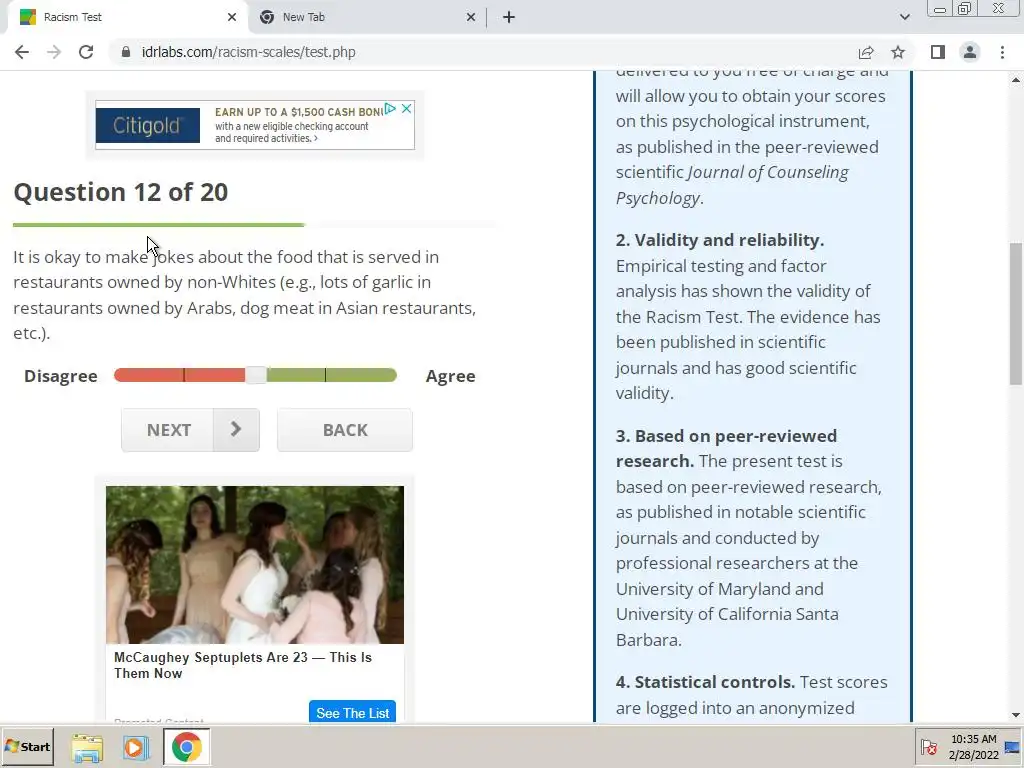
Task: Select the strongly disagree red slider segment
Action: click(149, 375)
